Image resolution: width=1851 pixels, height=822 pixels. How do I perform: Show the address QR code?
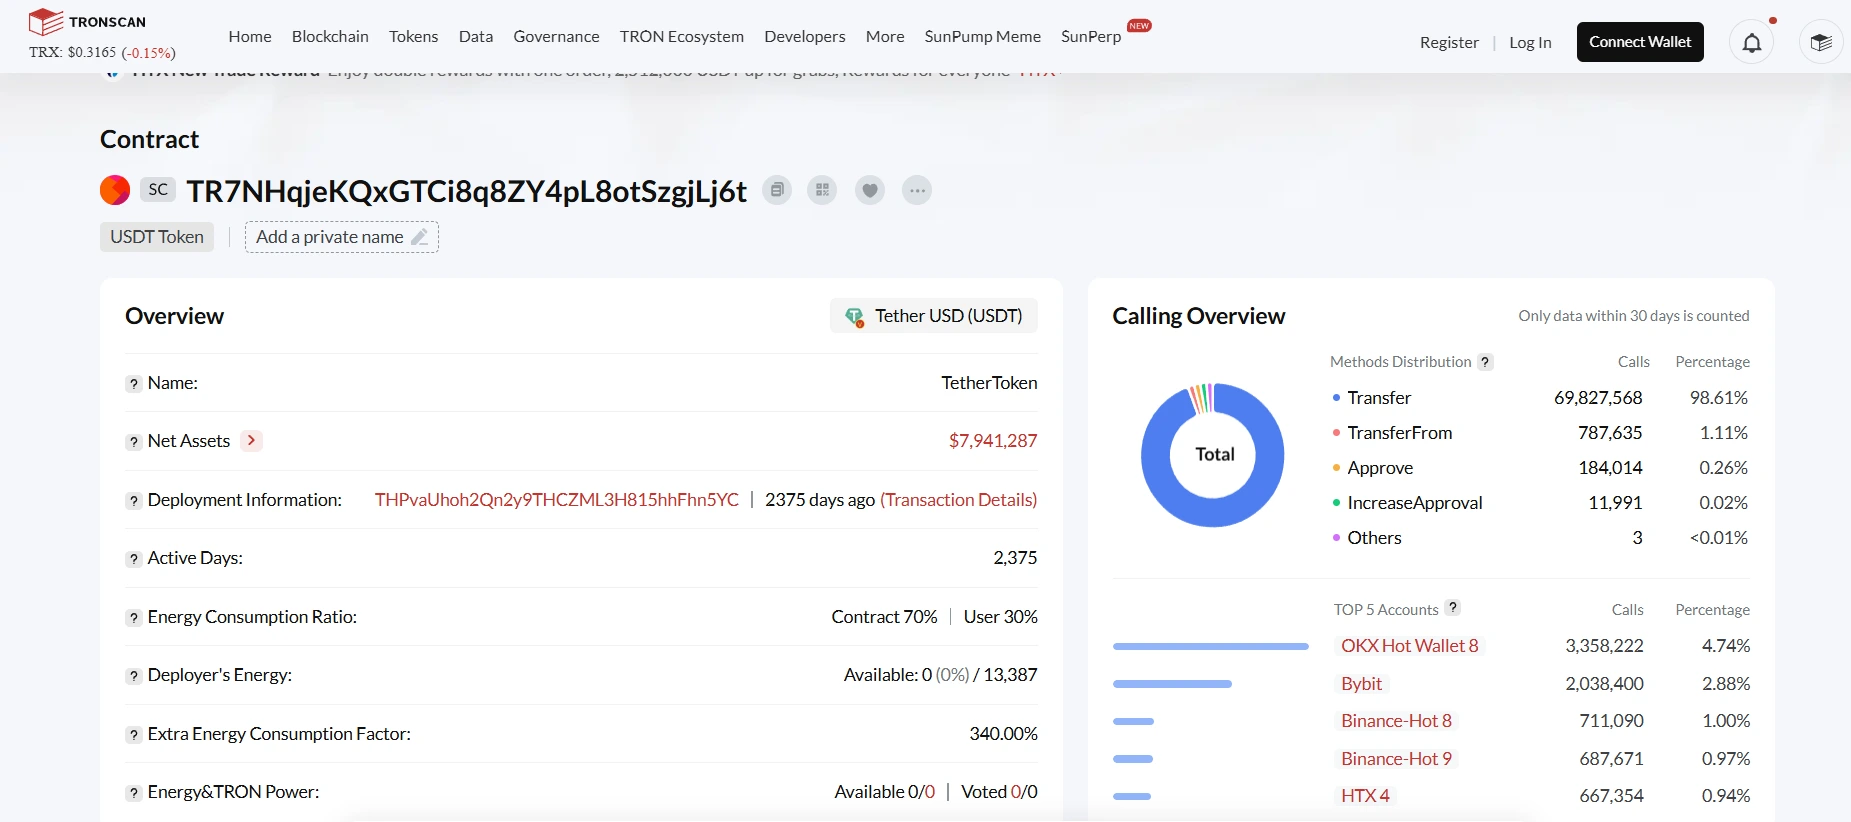822,190
